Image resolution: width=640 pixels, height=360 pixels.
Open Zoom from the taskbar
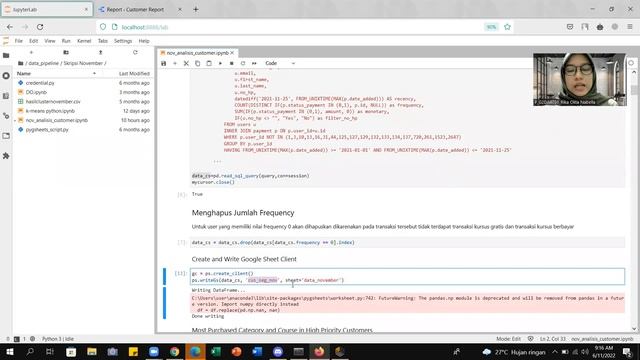[154, 351]
